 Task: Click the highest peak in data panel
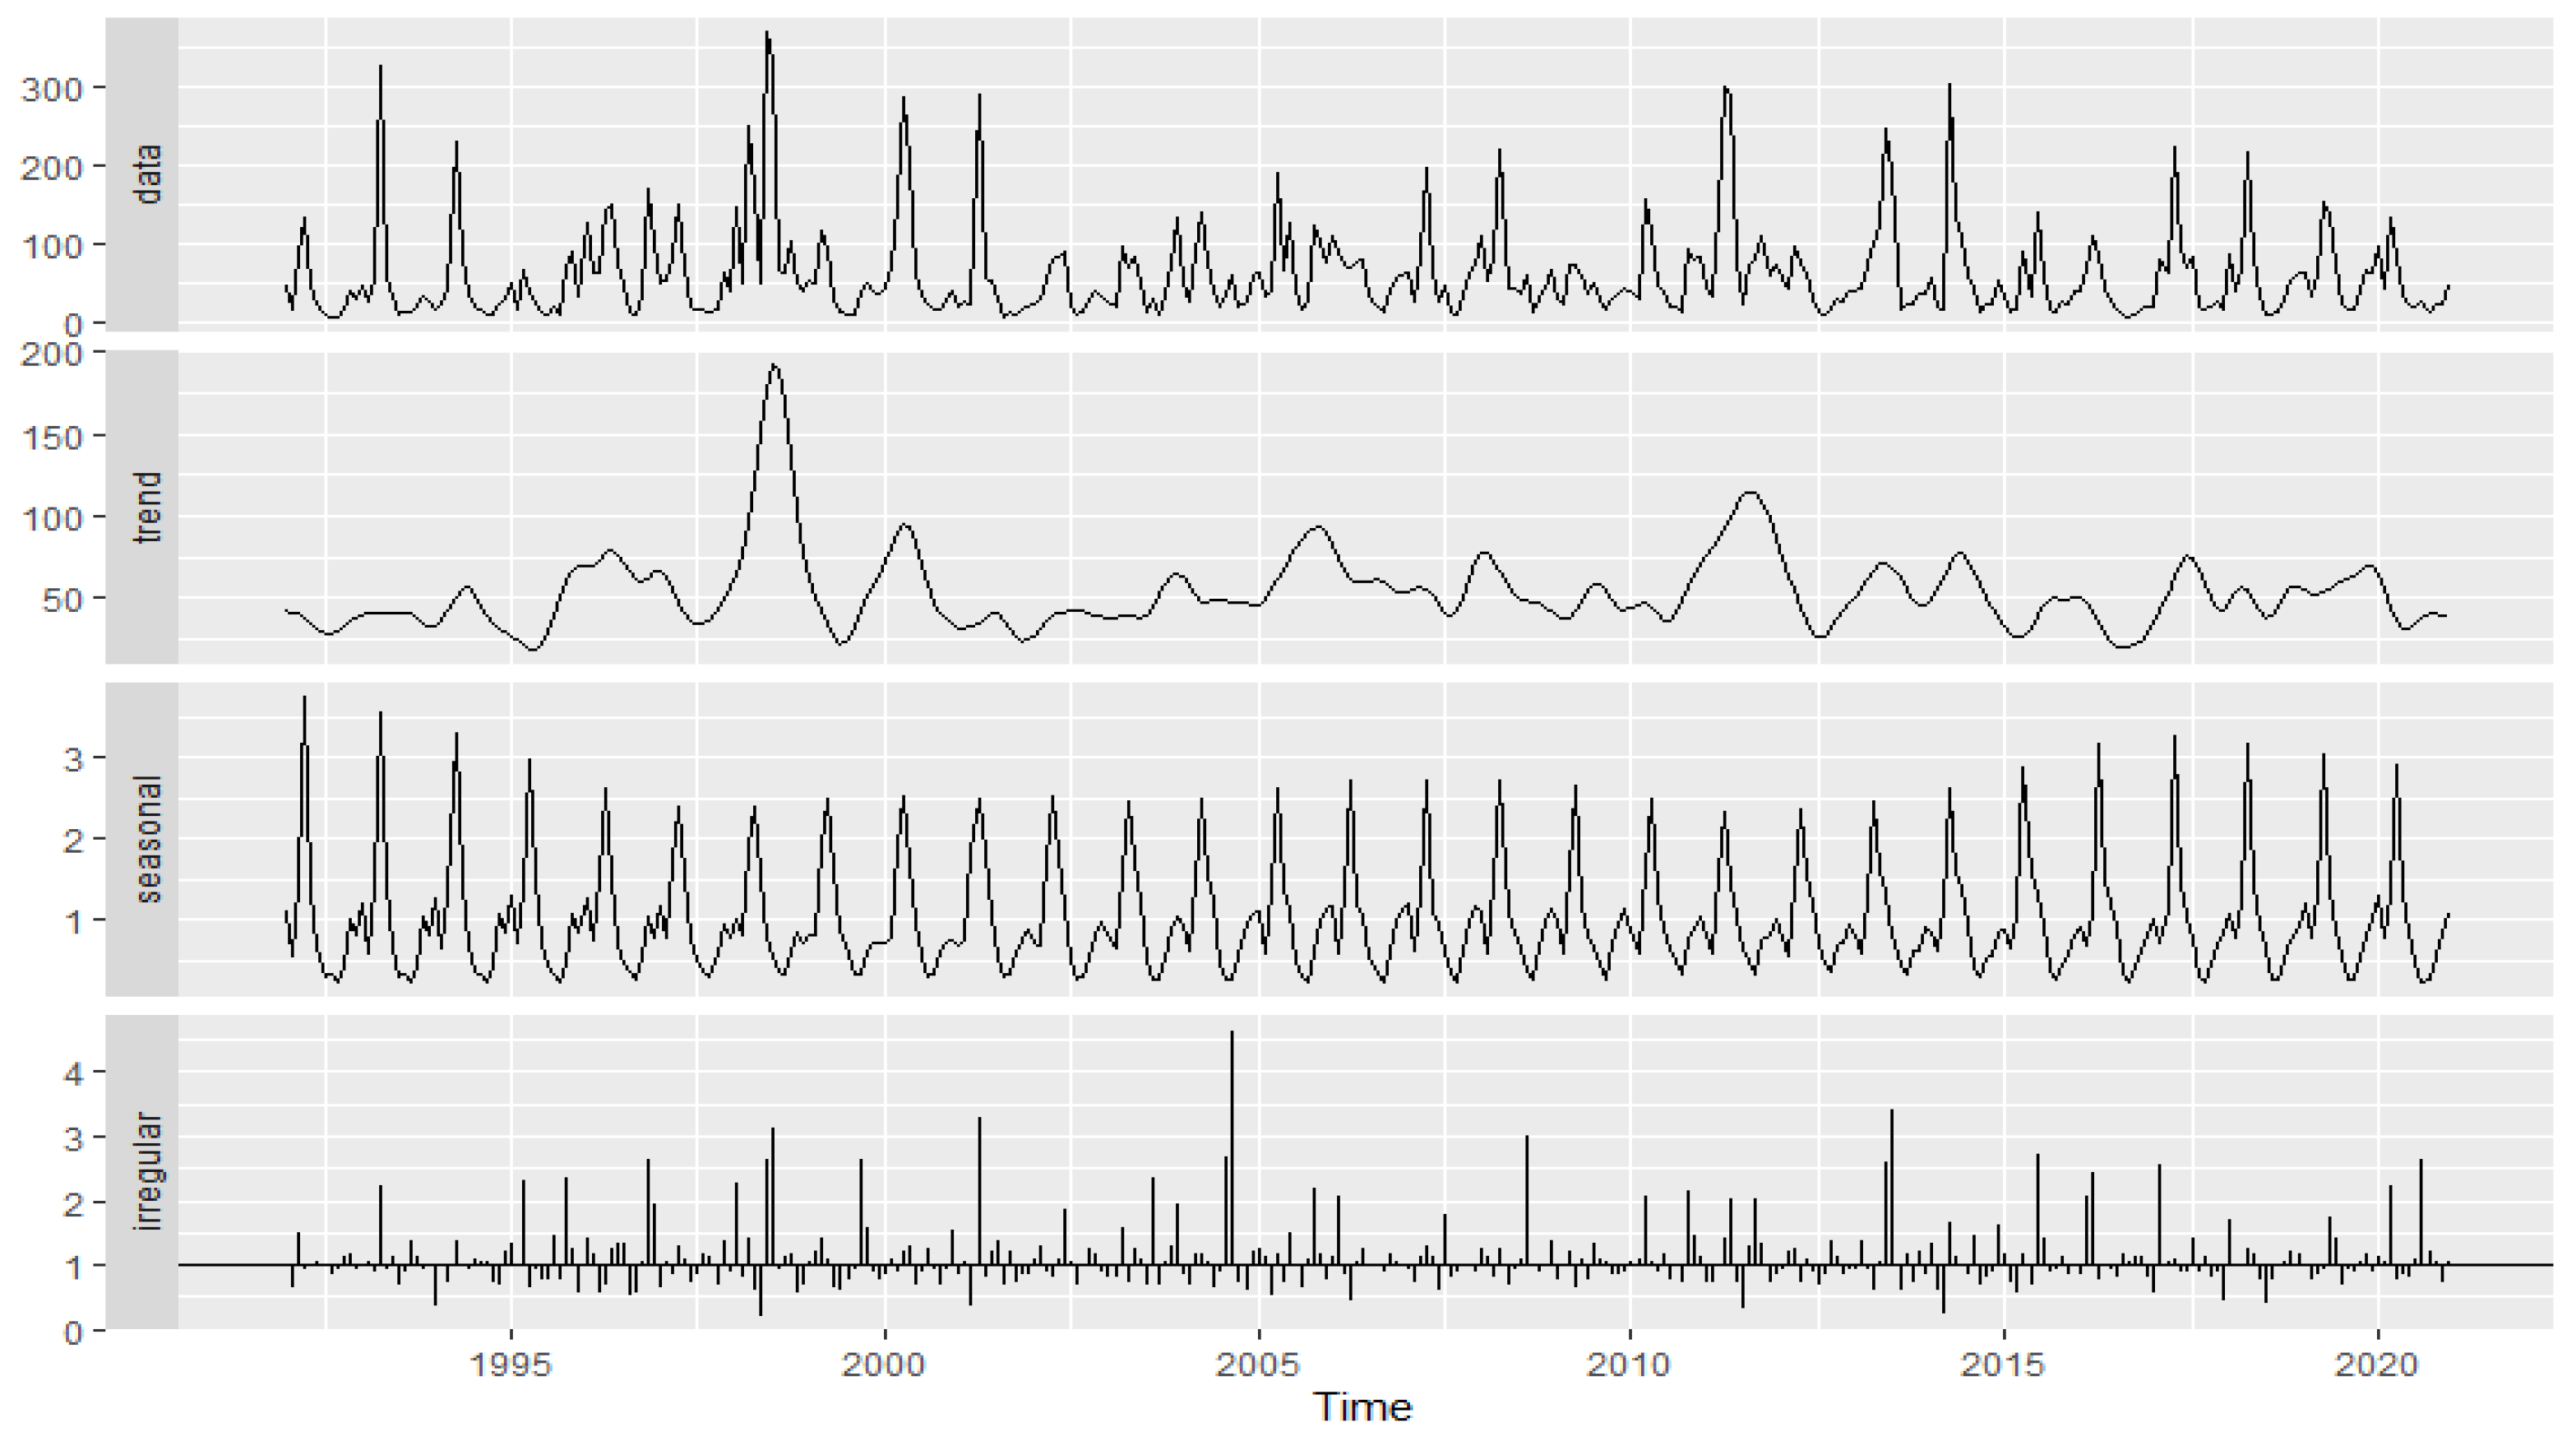click(x=767, y=34)
